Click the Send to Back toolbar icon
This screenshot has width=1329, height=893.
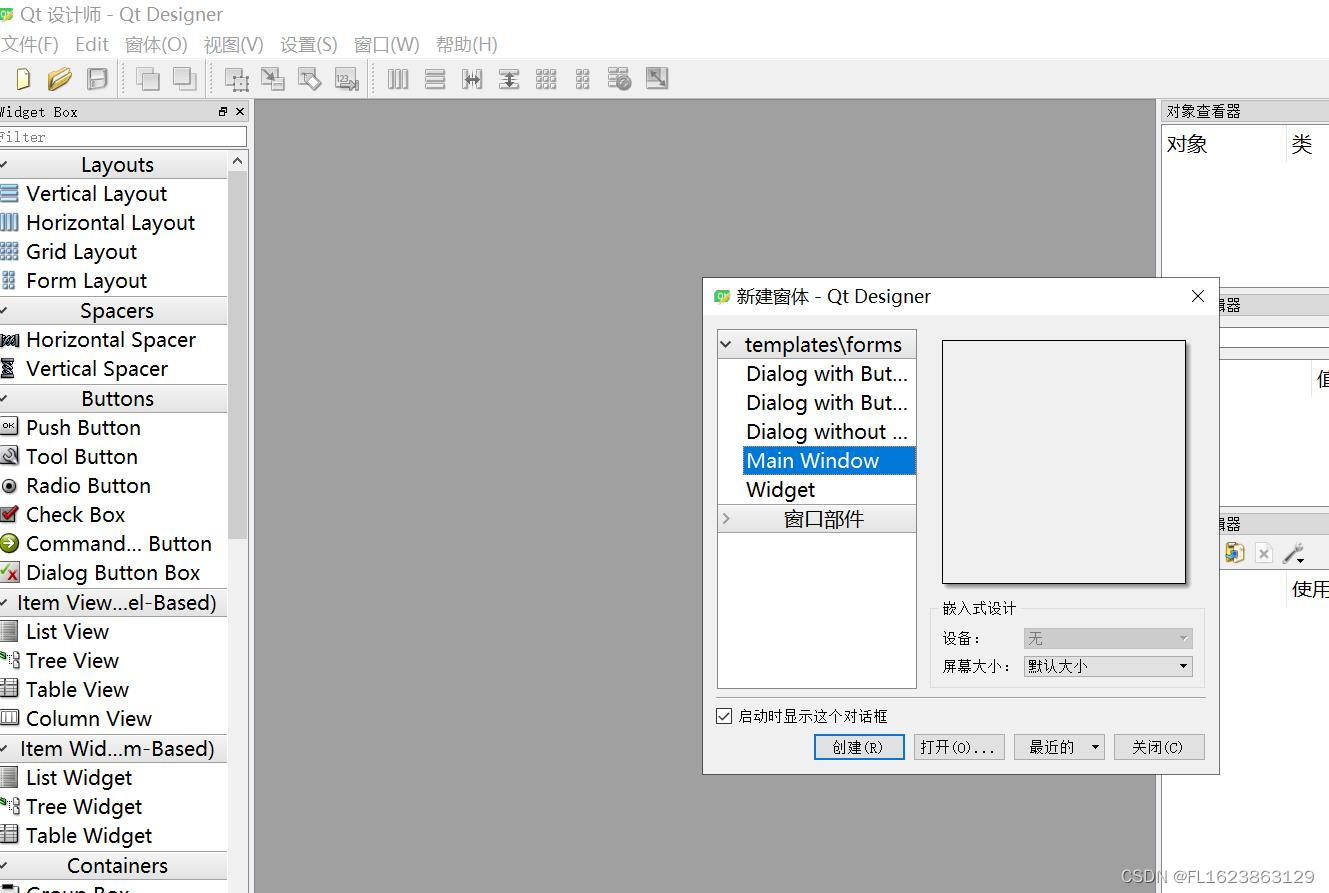(148, 79)
